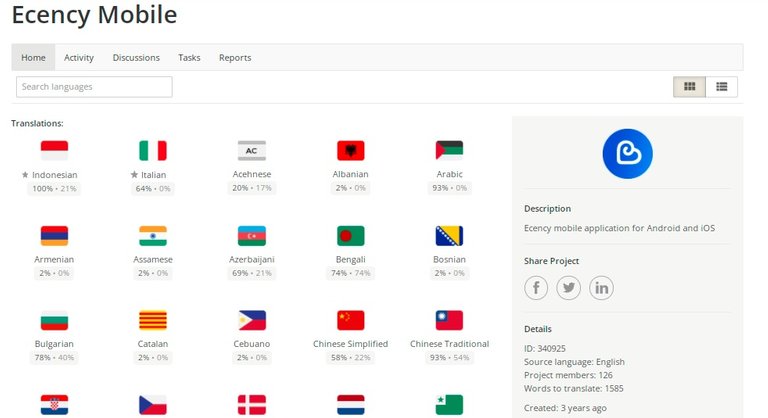Open the Tasks tab
The height and width of the screenshot is (418, 768).
[189, 57]
